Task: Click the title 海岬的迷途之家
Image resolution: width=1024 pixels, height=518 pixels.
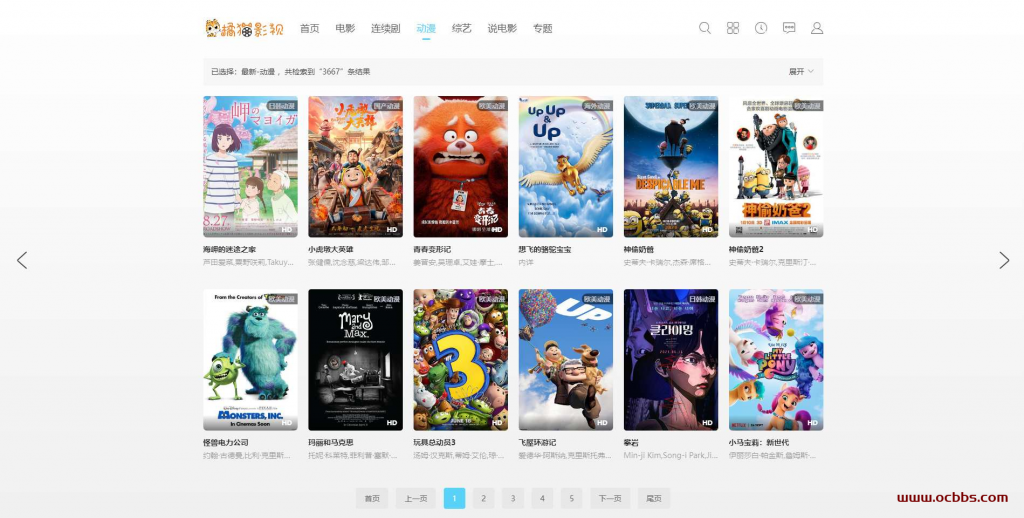Action: pyautogui.click(x=229, y=250)
